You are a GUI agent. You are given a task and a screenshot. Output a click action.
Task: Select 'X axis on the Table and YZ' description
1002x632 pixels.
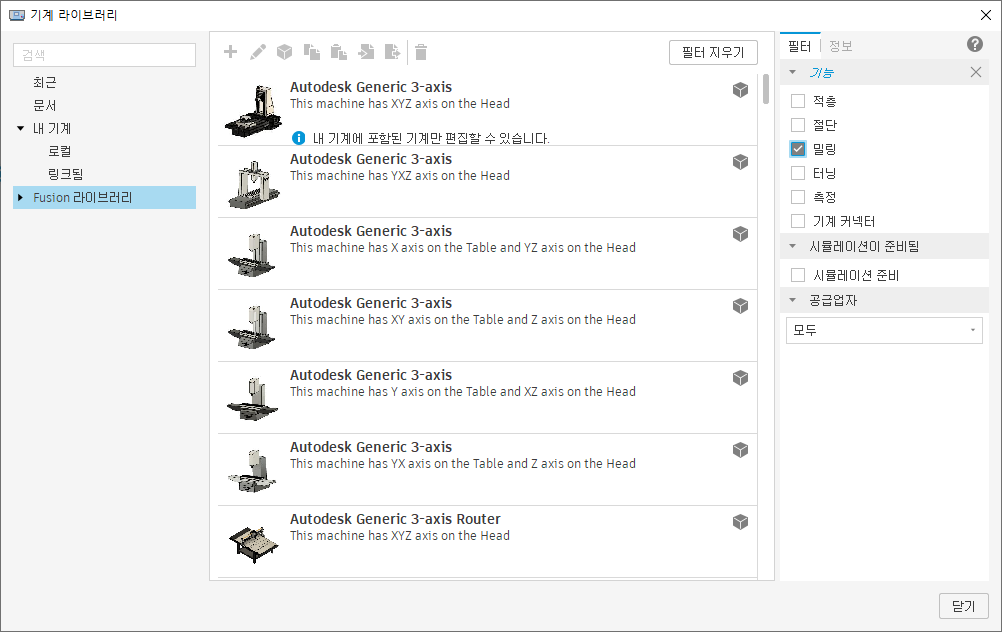coord(461,248)
